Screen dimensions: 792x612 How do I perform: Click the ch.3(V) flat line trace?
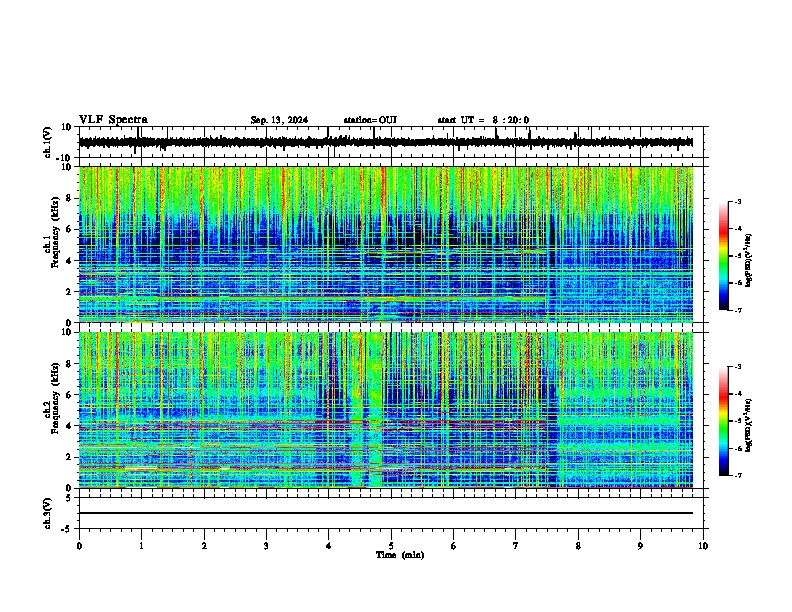click(x=386, y=513)
